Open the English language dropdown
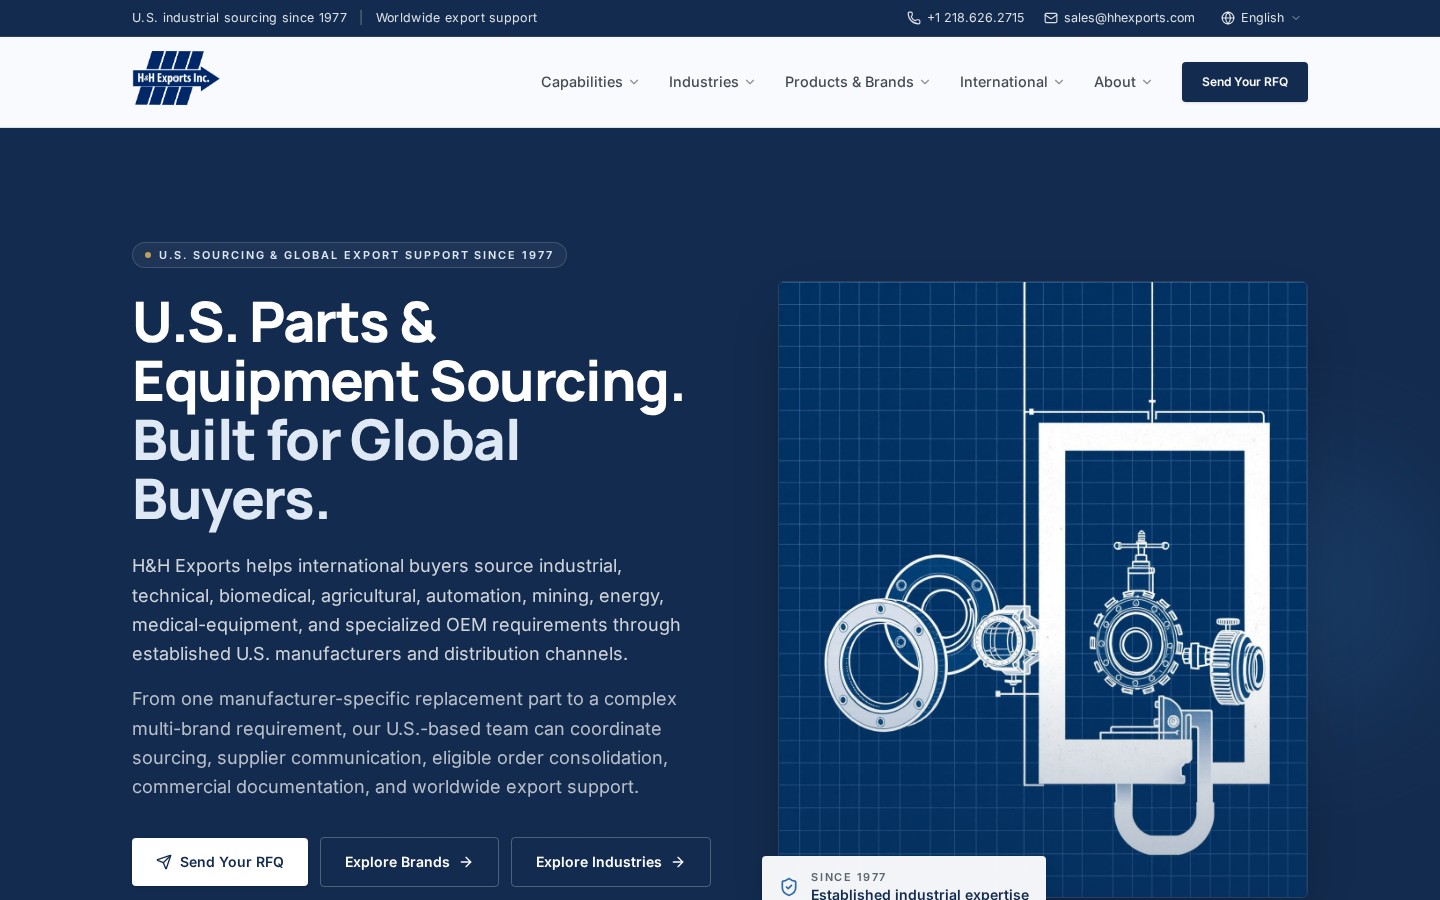Image resolution: width=1440 pixels, height=900 pixels. pos(1261,18)
